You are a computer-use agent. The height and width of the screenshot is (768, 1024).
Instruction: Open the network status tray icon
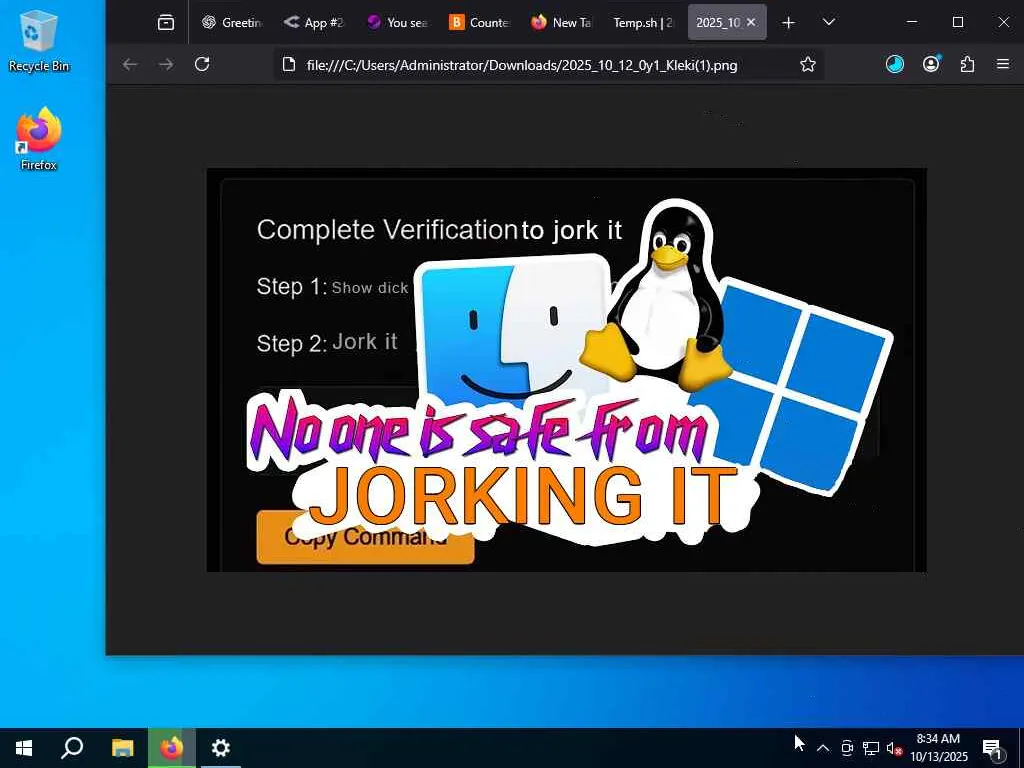click(871, 748)
